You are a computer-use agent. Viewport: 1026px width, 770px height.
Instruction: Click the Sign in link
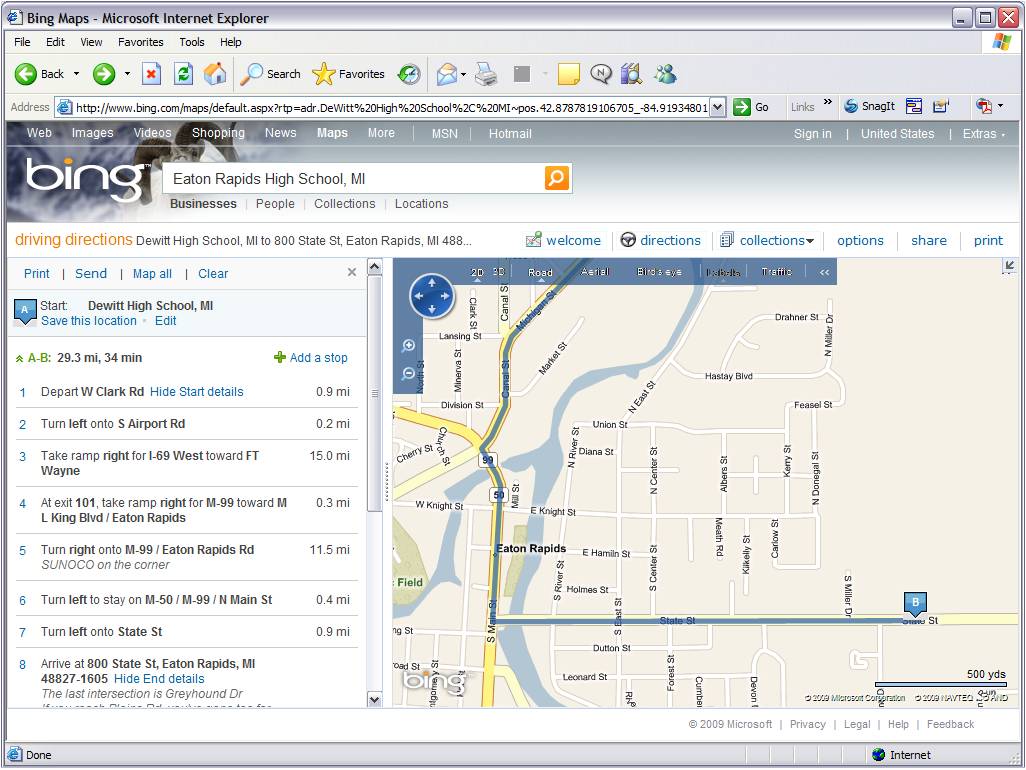click(813, 133)
